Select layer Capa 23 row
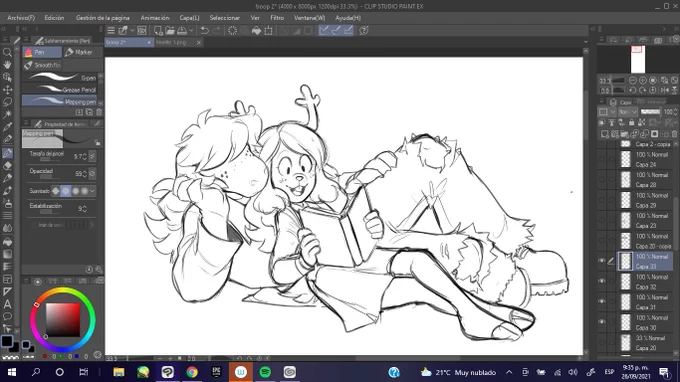The width and height of the screenshot is (680, 382). (x=645, y=220)
